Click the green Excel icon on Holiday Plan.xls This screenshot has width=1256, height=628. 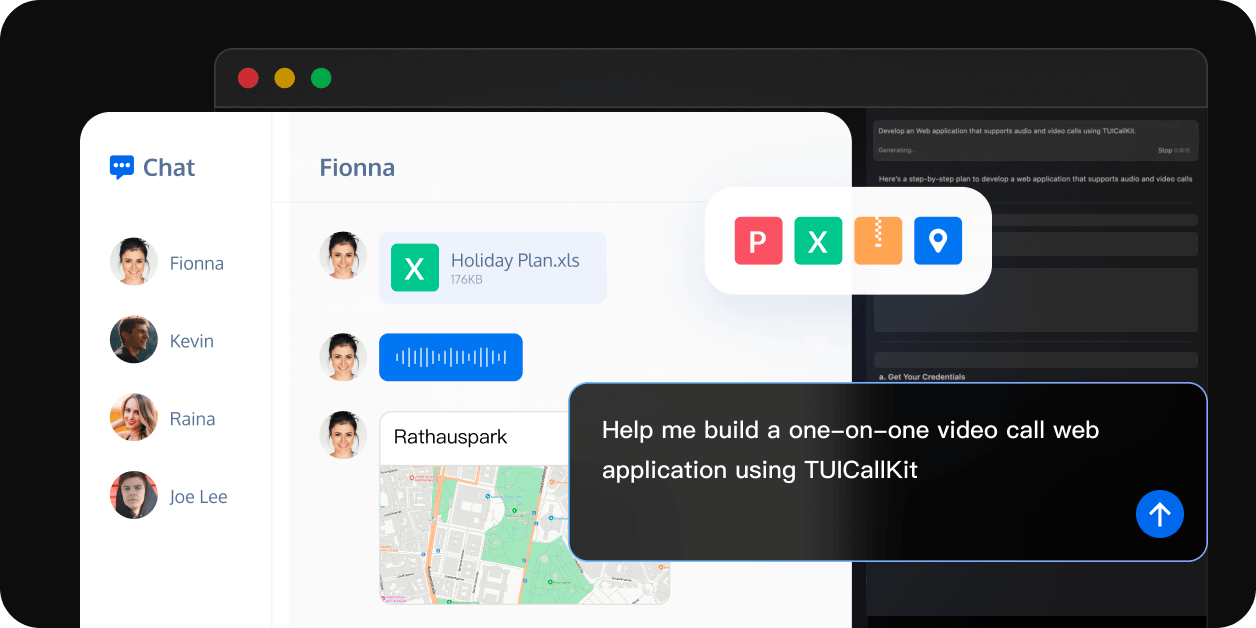[415, 268]
